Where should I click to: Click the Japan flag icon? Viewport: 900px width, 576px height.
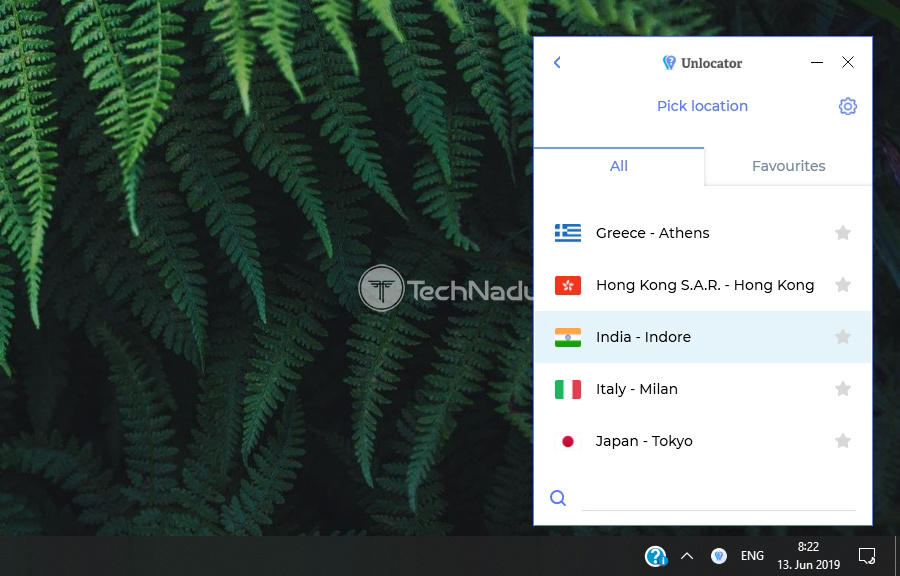(x=568, y=441)
